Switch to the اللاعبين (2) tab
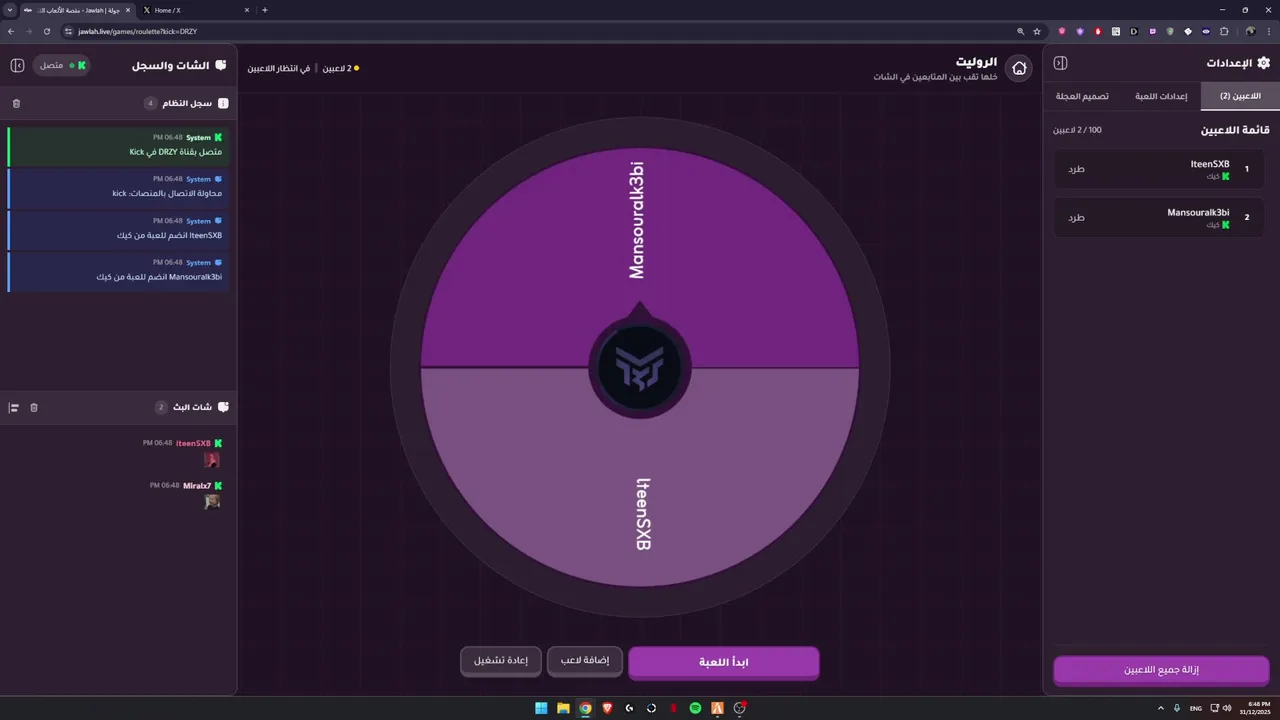The height and width of the screenshot is (720, 1280). 1240,96
